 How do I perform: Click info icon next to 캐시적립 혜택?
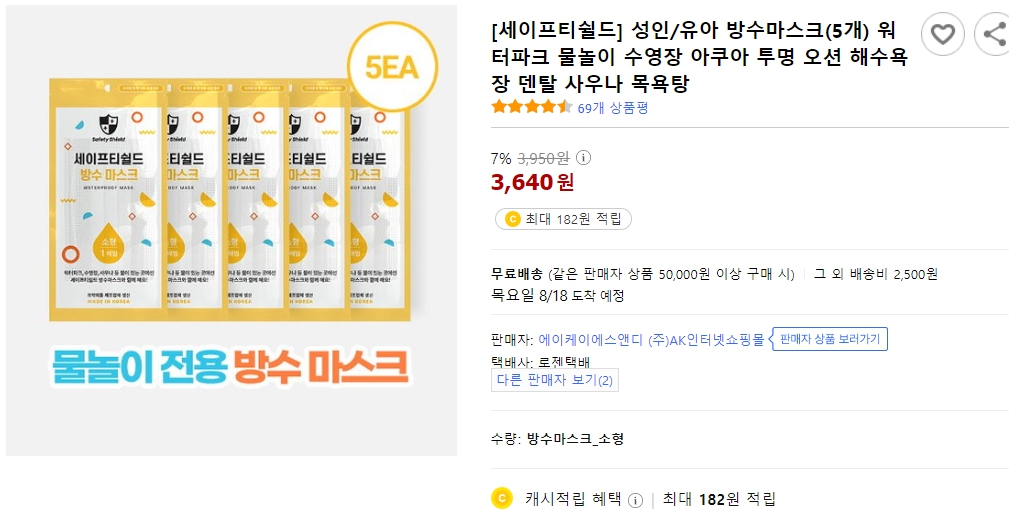tap(635, 500)
